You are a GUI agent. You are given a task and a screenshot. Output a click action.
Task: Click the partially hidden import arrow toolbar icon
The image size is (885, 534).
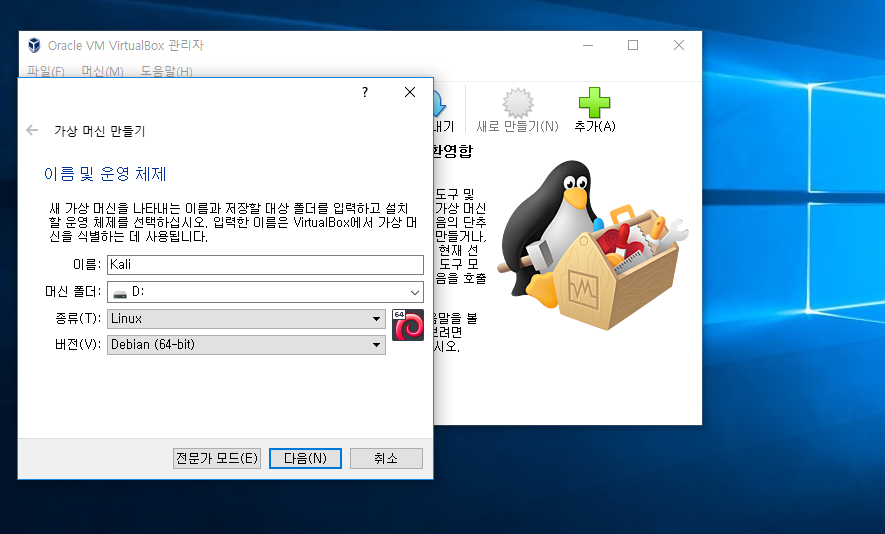[440, 104]
